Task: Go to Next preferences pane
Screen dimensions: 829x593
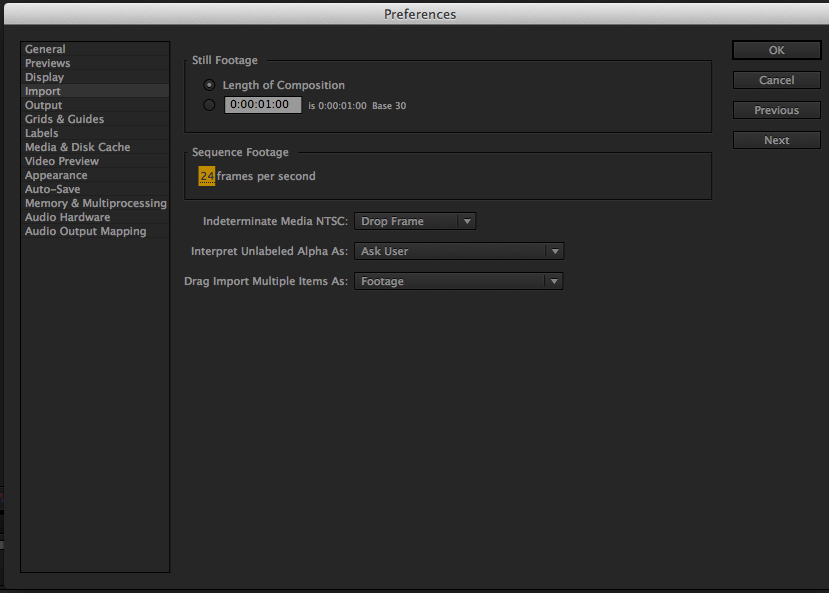Action: pos(777,141)
